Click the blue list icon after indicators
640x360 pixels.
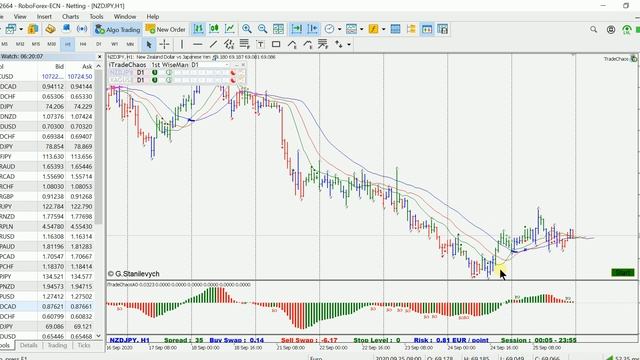point(395,29)
